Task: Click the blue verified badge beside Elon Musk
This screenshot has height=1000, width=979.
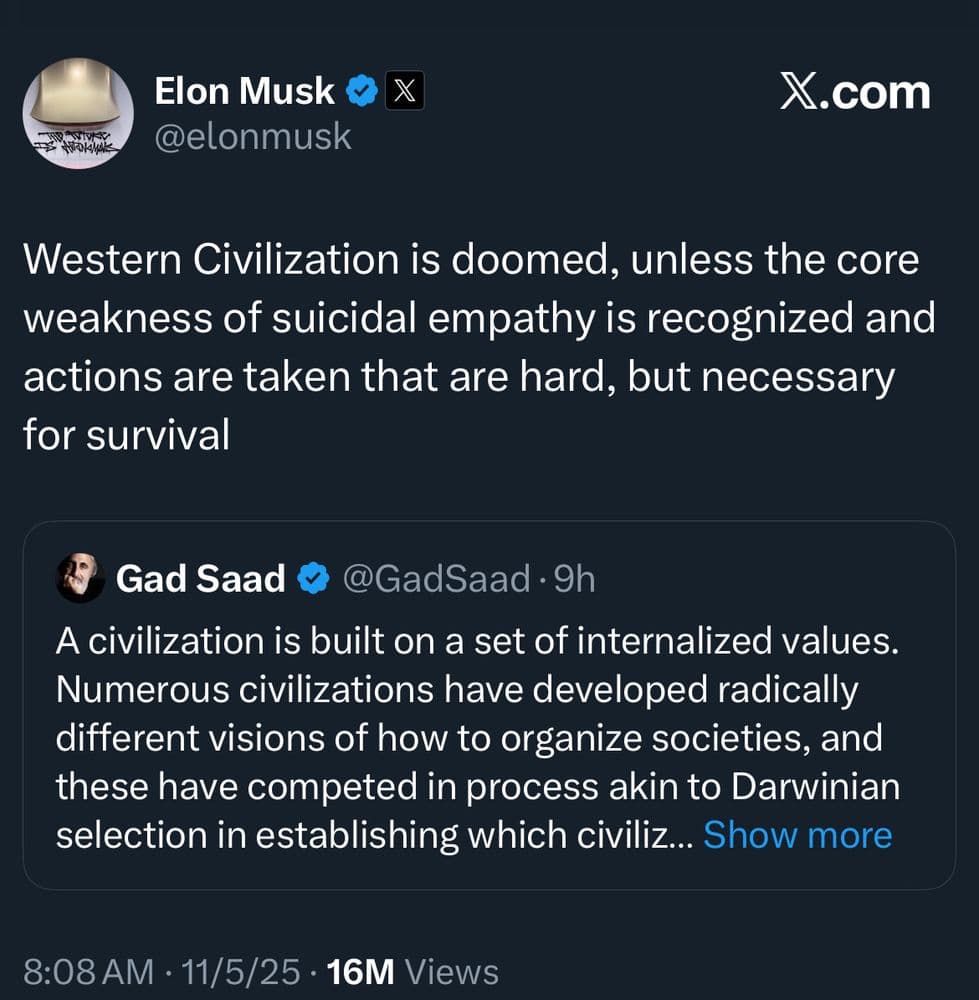Action: point(361,93)
